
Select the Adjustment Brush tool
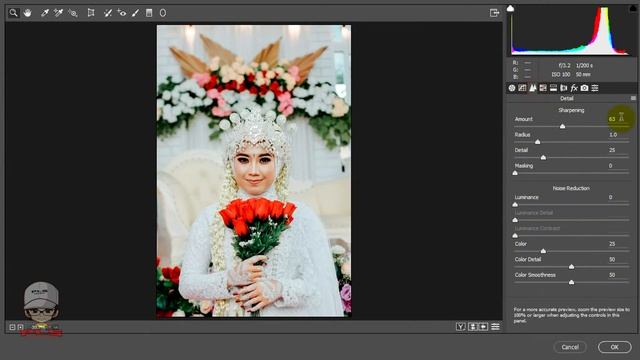click(x=135, y=13)
